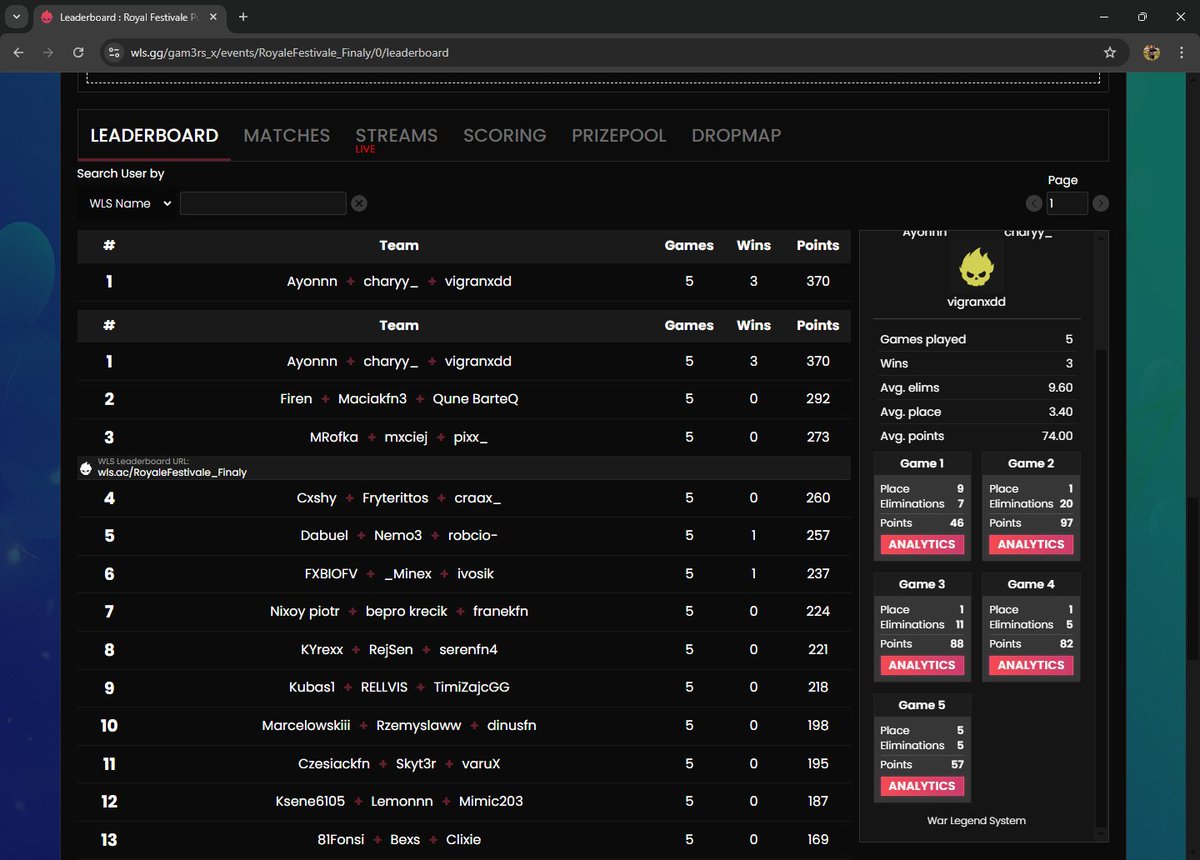The height and width of the screenshot is (860, 1200).
Task: Open the tab search chevron
Action: point(17,17)
